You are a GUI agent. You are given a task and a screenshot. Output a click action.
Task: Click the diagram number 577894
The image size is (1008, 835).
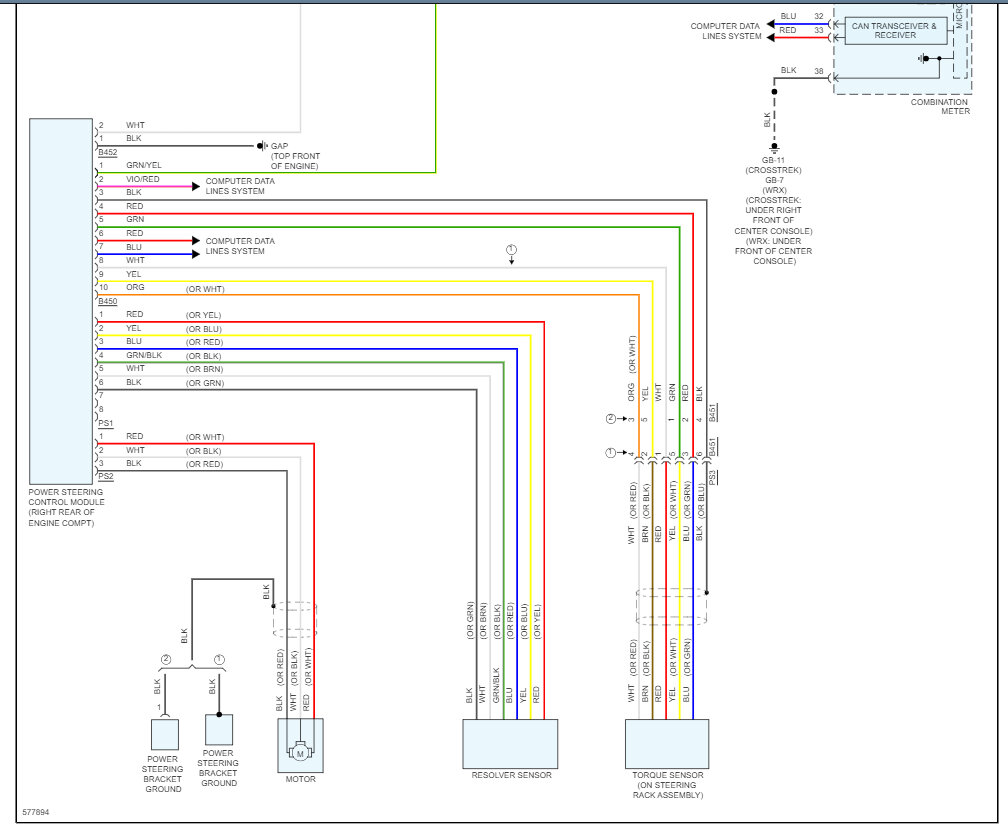pyautogui.click(x=36, y=812)
